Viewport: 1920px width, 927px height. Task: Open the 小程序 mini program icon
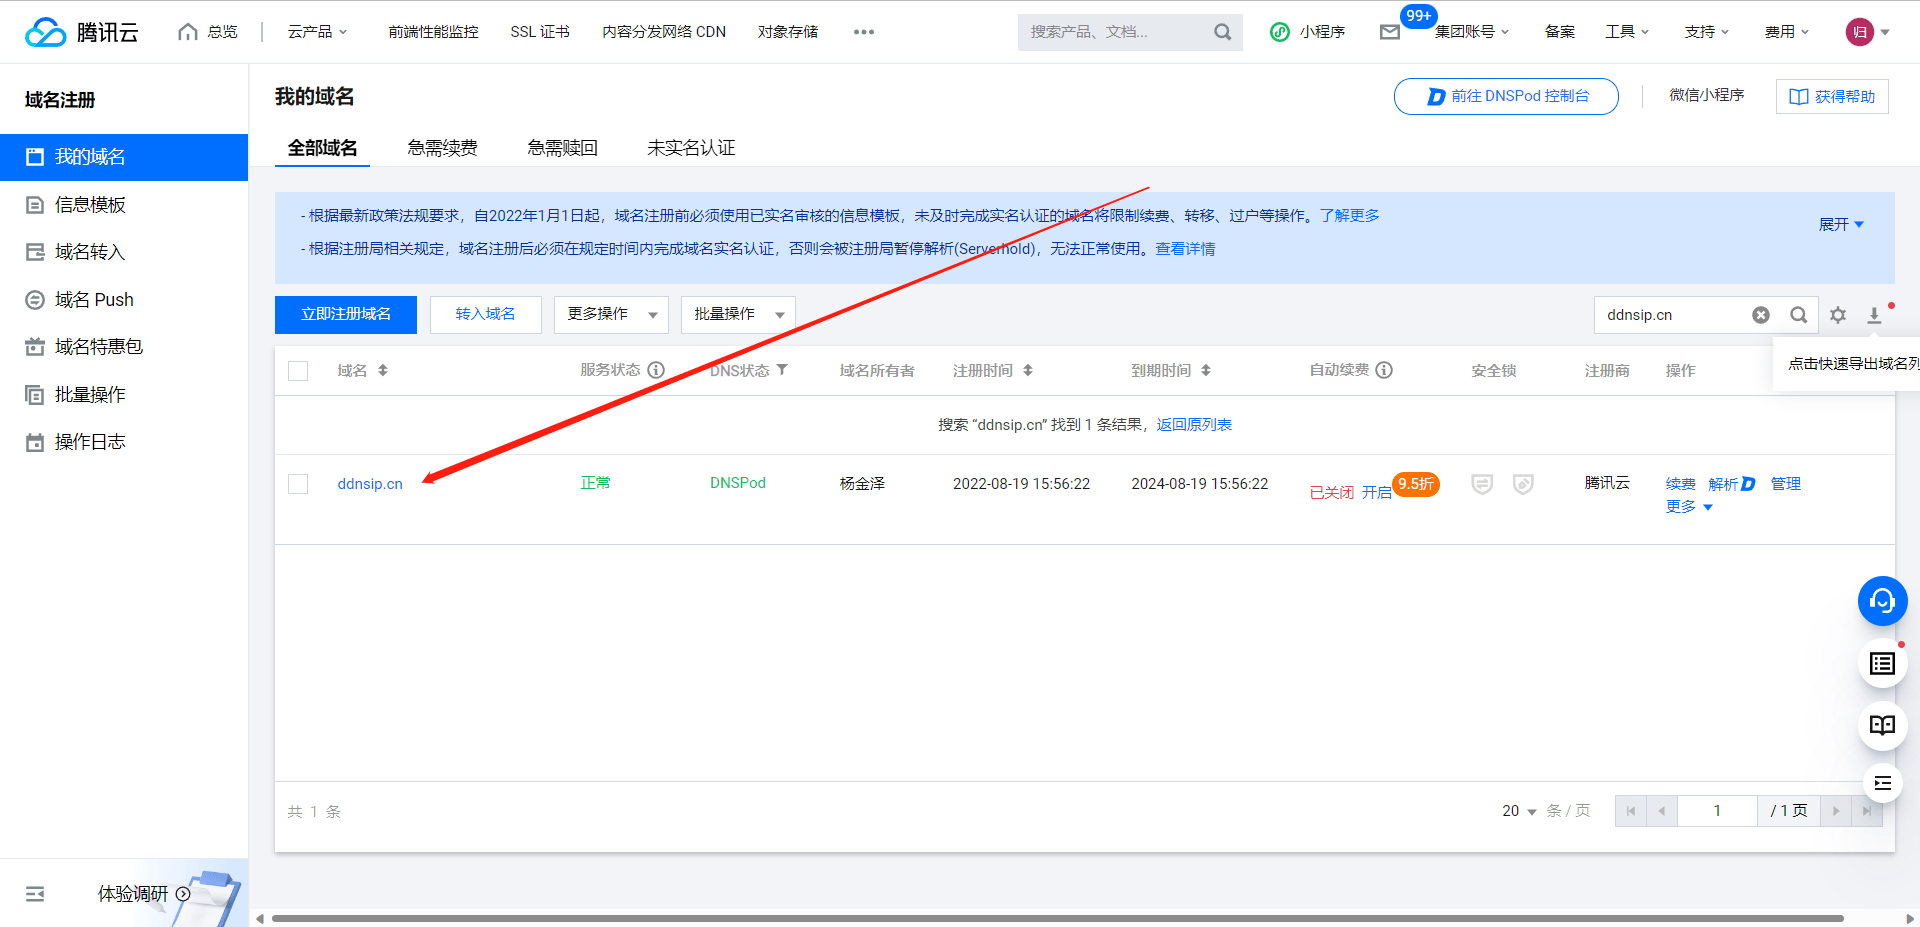tap(1280, 32)
